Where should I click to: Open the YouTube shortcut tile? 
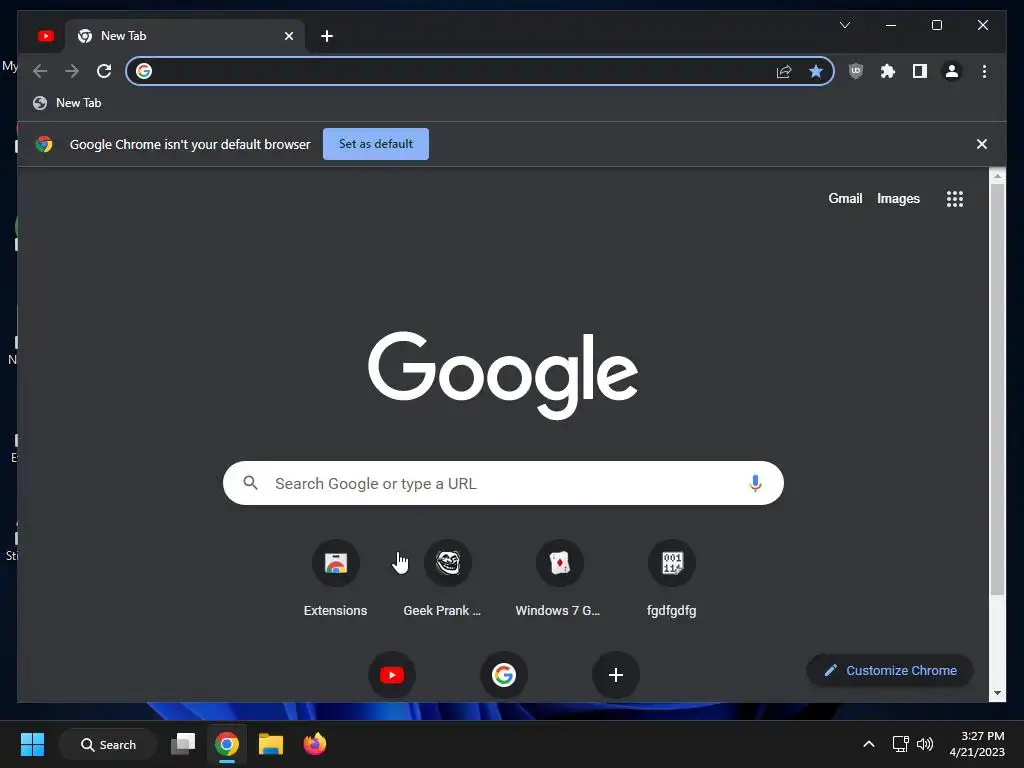coord(392,675)
